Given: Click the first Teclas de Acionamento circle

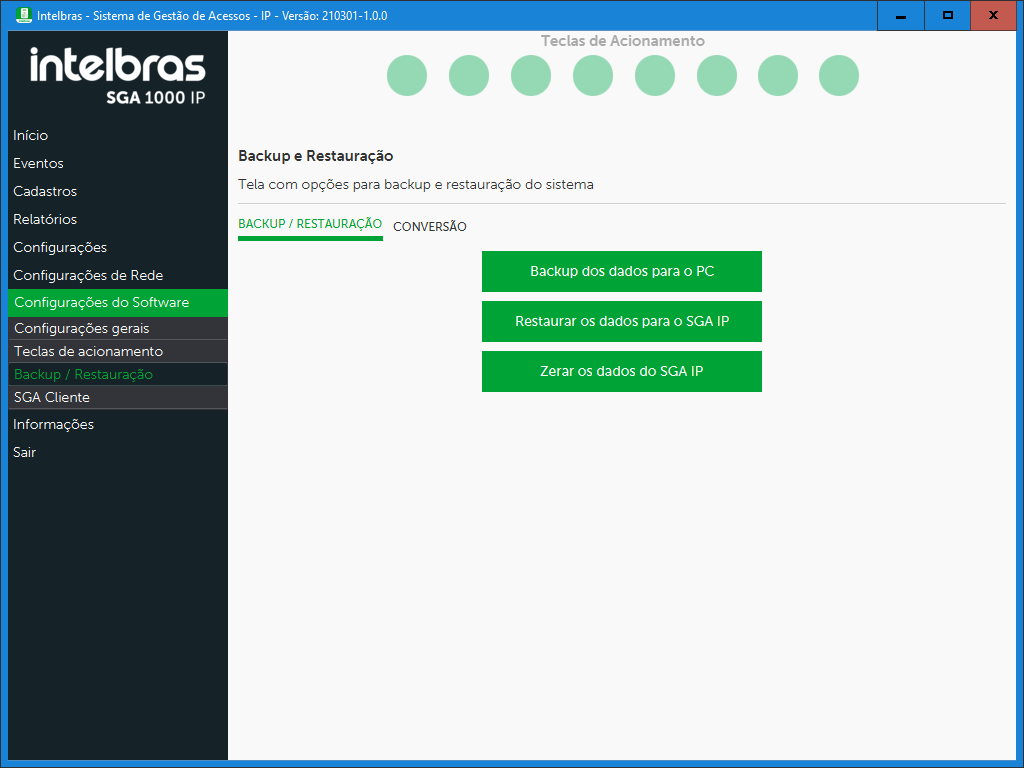Looking at the screenshot, I should (407, 76).
